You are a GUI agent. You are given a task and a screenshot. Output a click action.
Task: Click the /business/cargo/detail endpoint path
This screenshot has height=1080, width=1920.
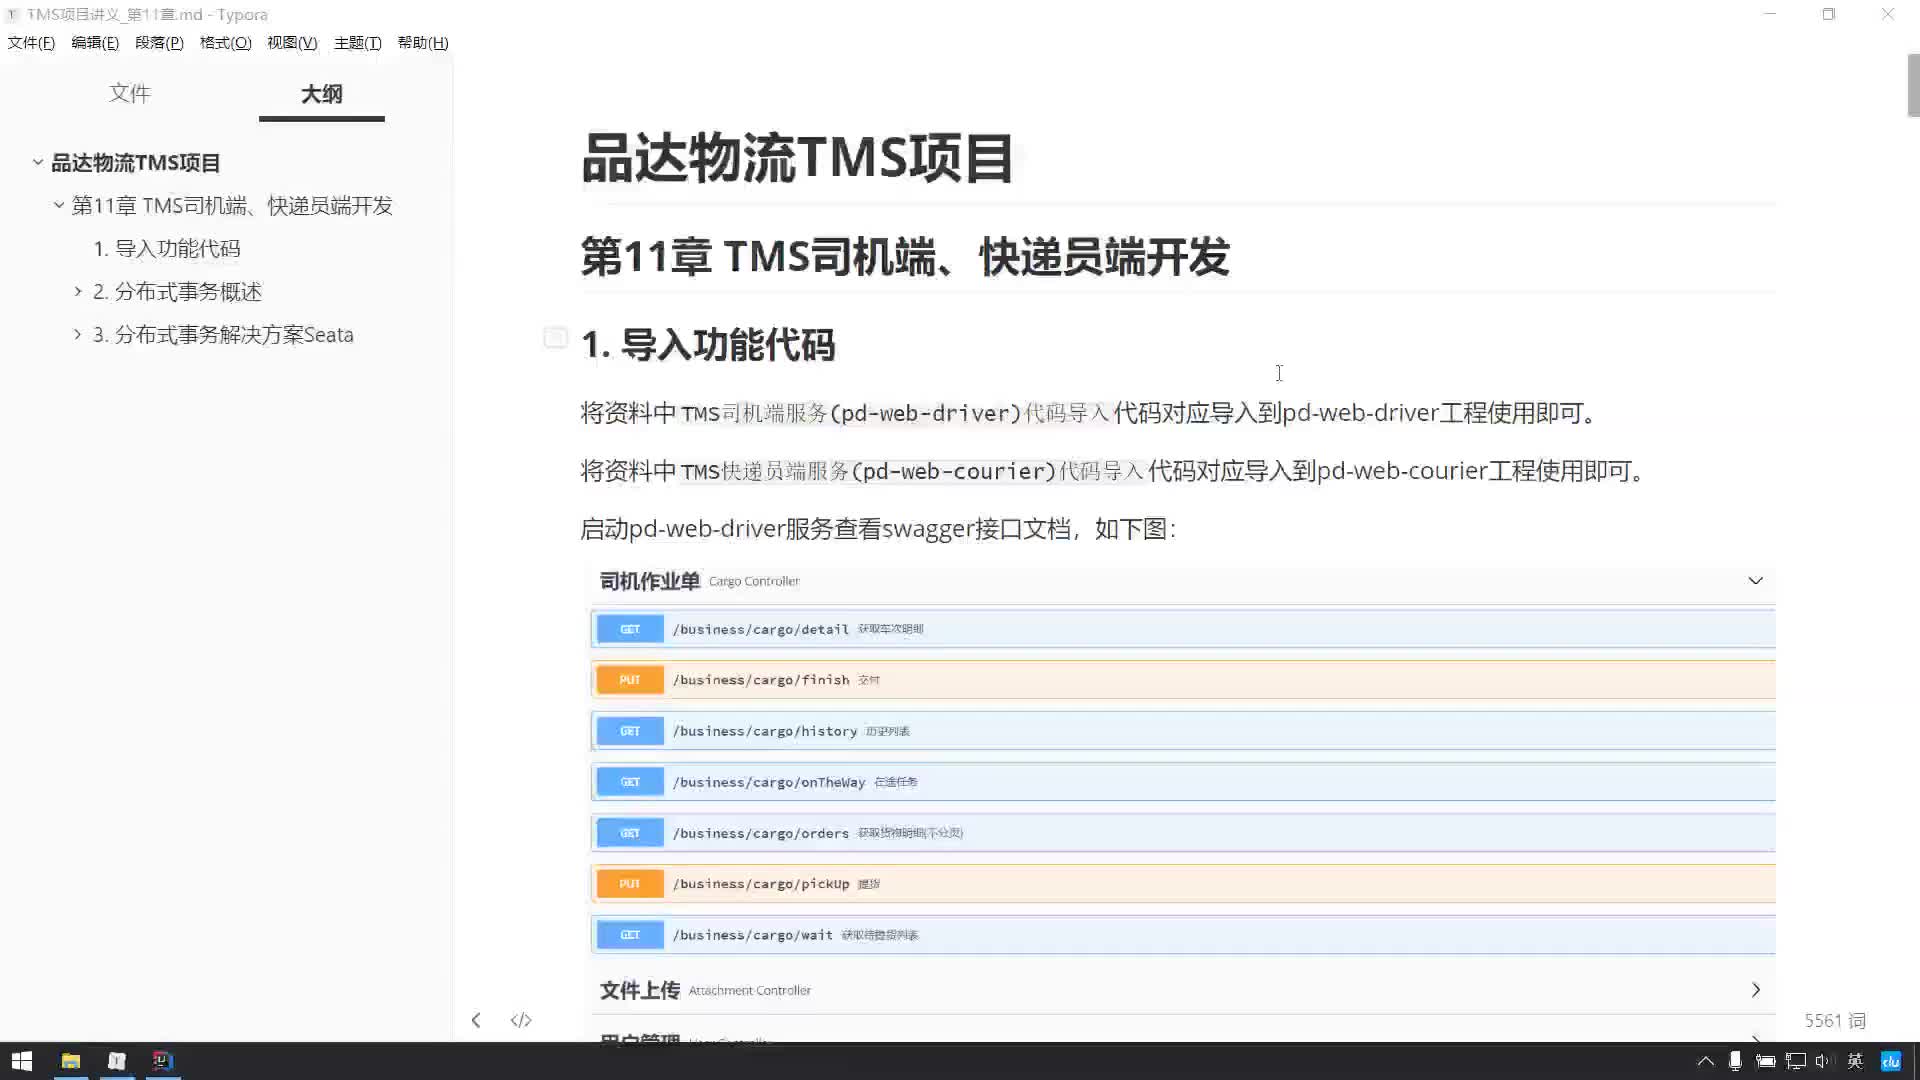[760, 629]
